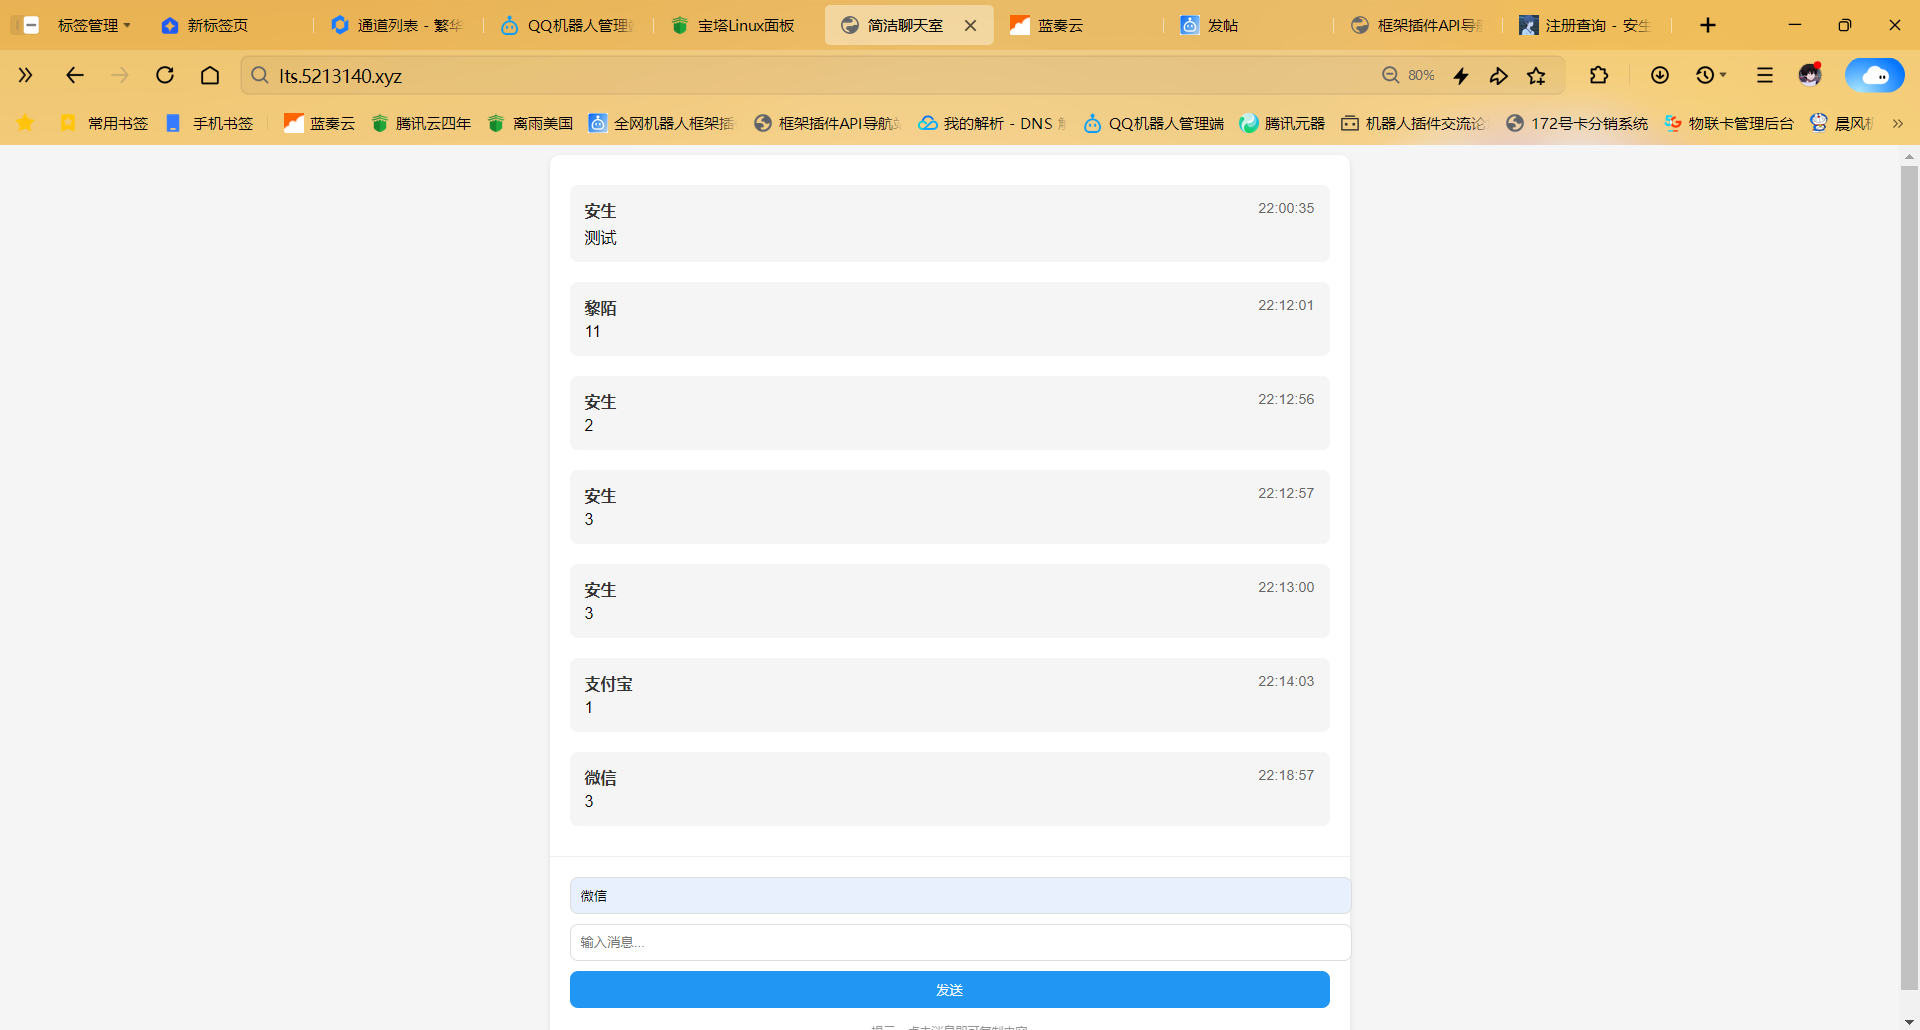1920x1030 pixels.
Task: Expand hidden bookmarks with the chevron arrows
Action: coord(1899,123)
